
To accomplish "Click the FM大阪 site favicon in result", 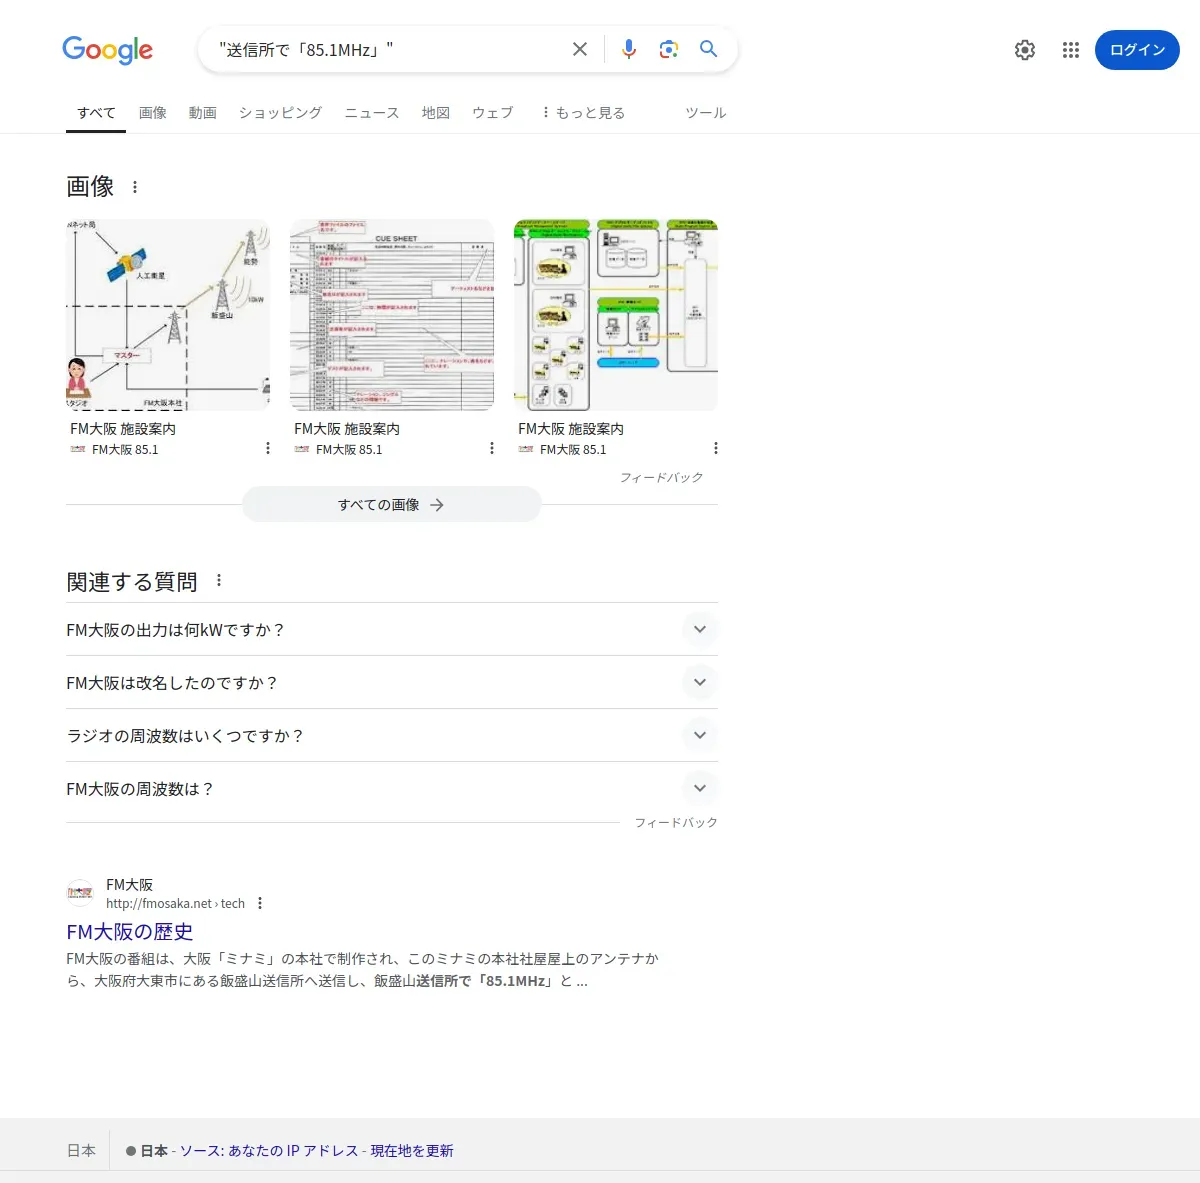I will click(x=80, y=893).
